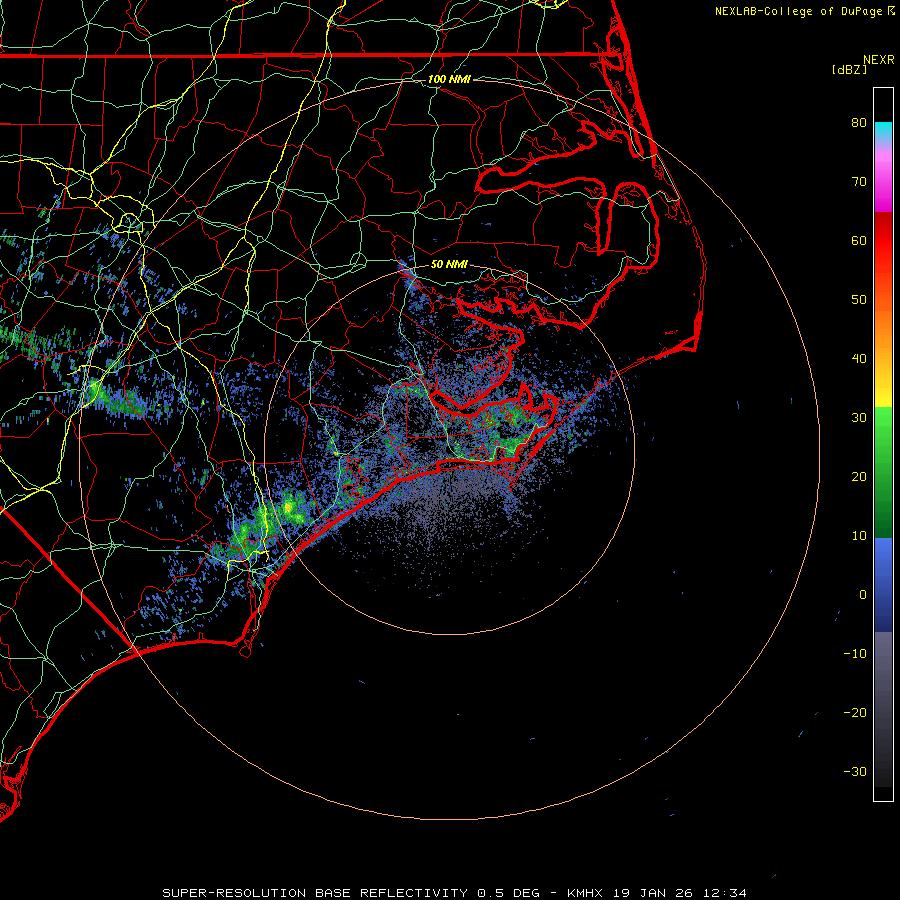
Task: Select the 60 value on dBZ scale
Action: [x=859, y=240]
